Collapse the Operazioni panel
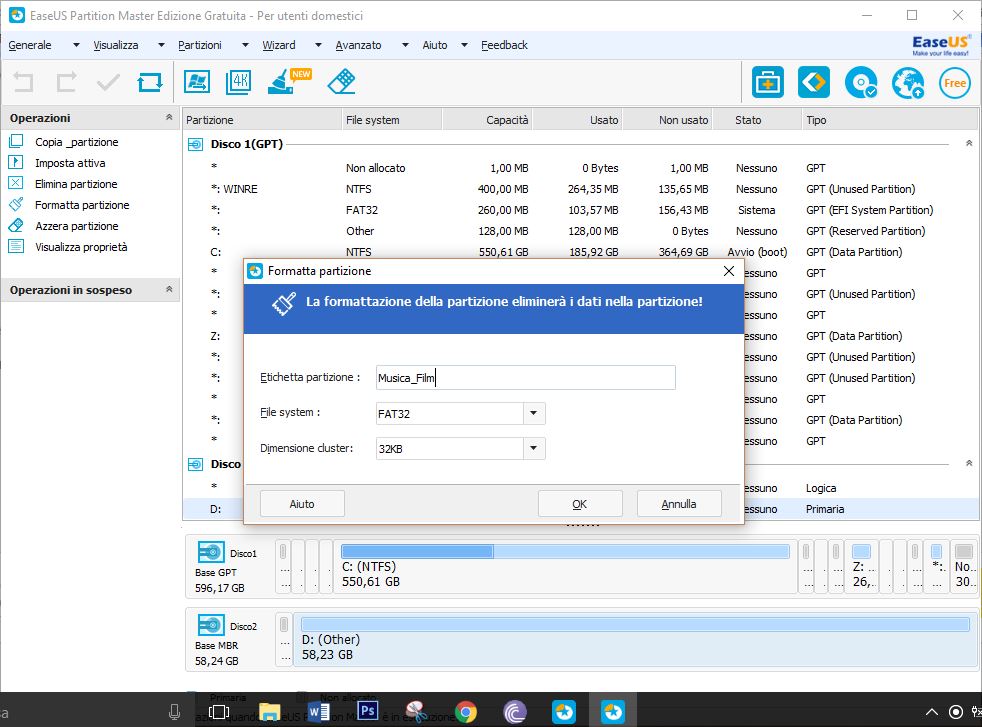The height and width of the screenshot is (727, 982). tap(168, 117)
